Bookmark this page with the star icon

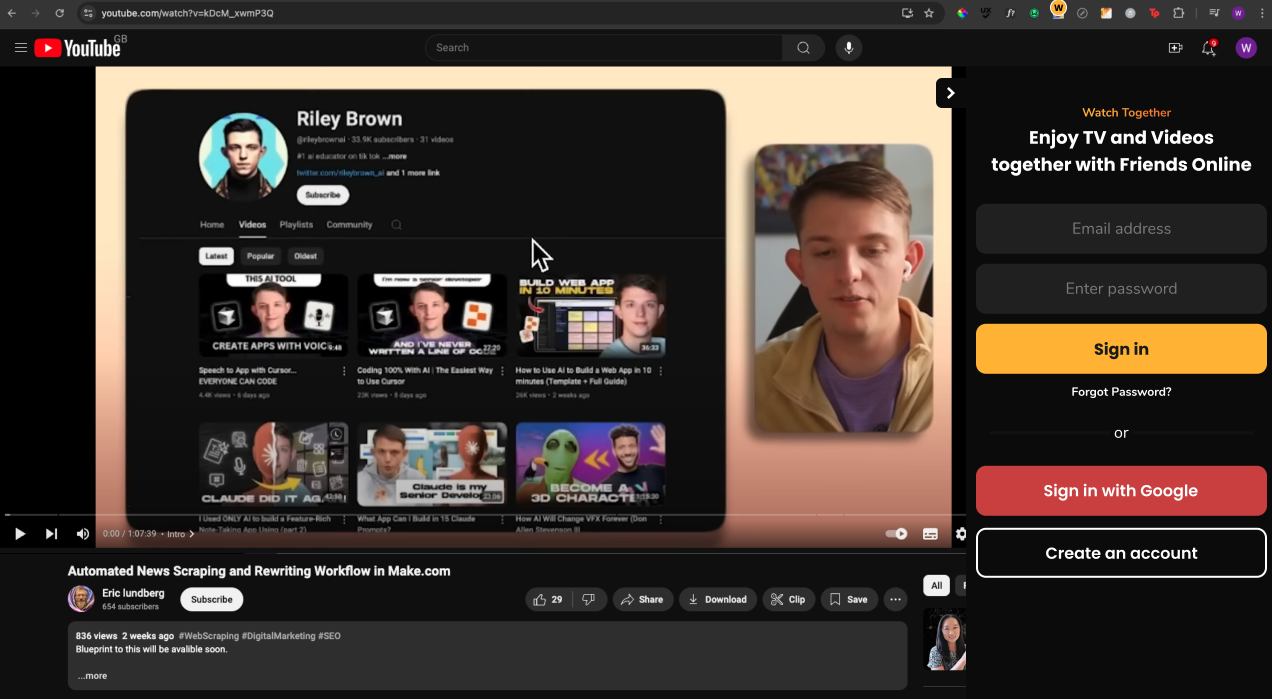coord(929,13)
